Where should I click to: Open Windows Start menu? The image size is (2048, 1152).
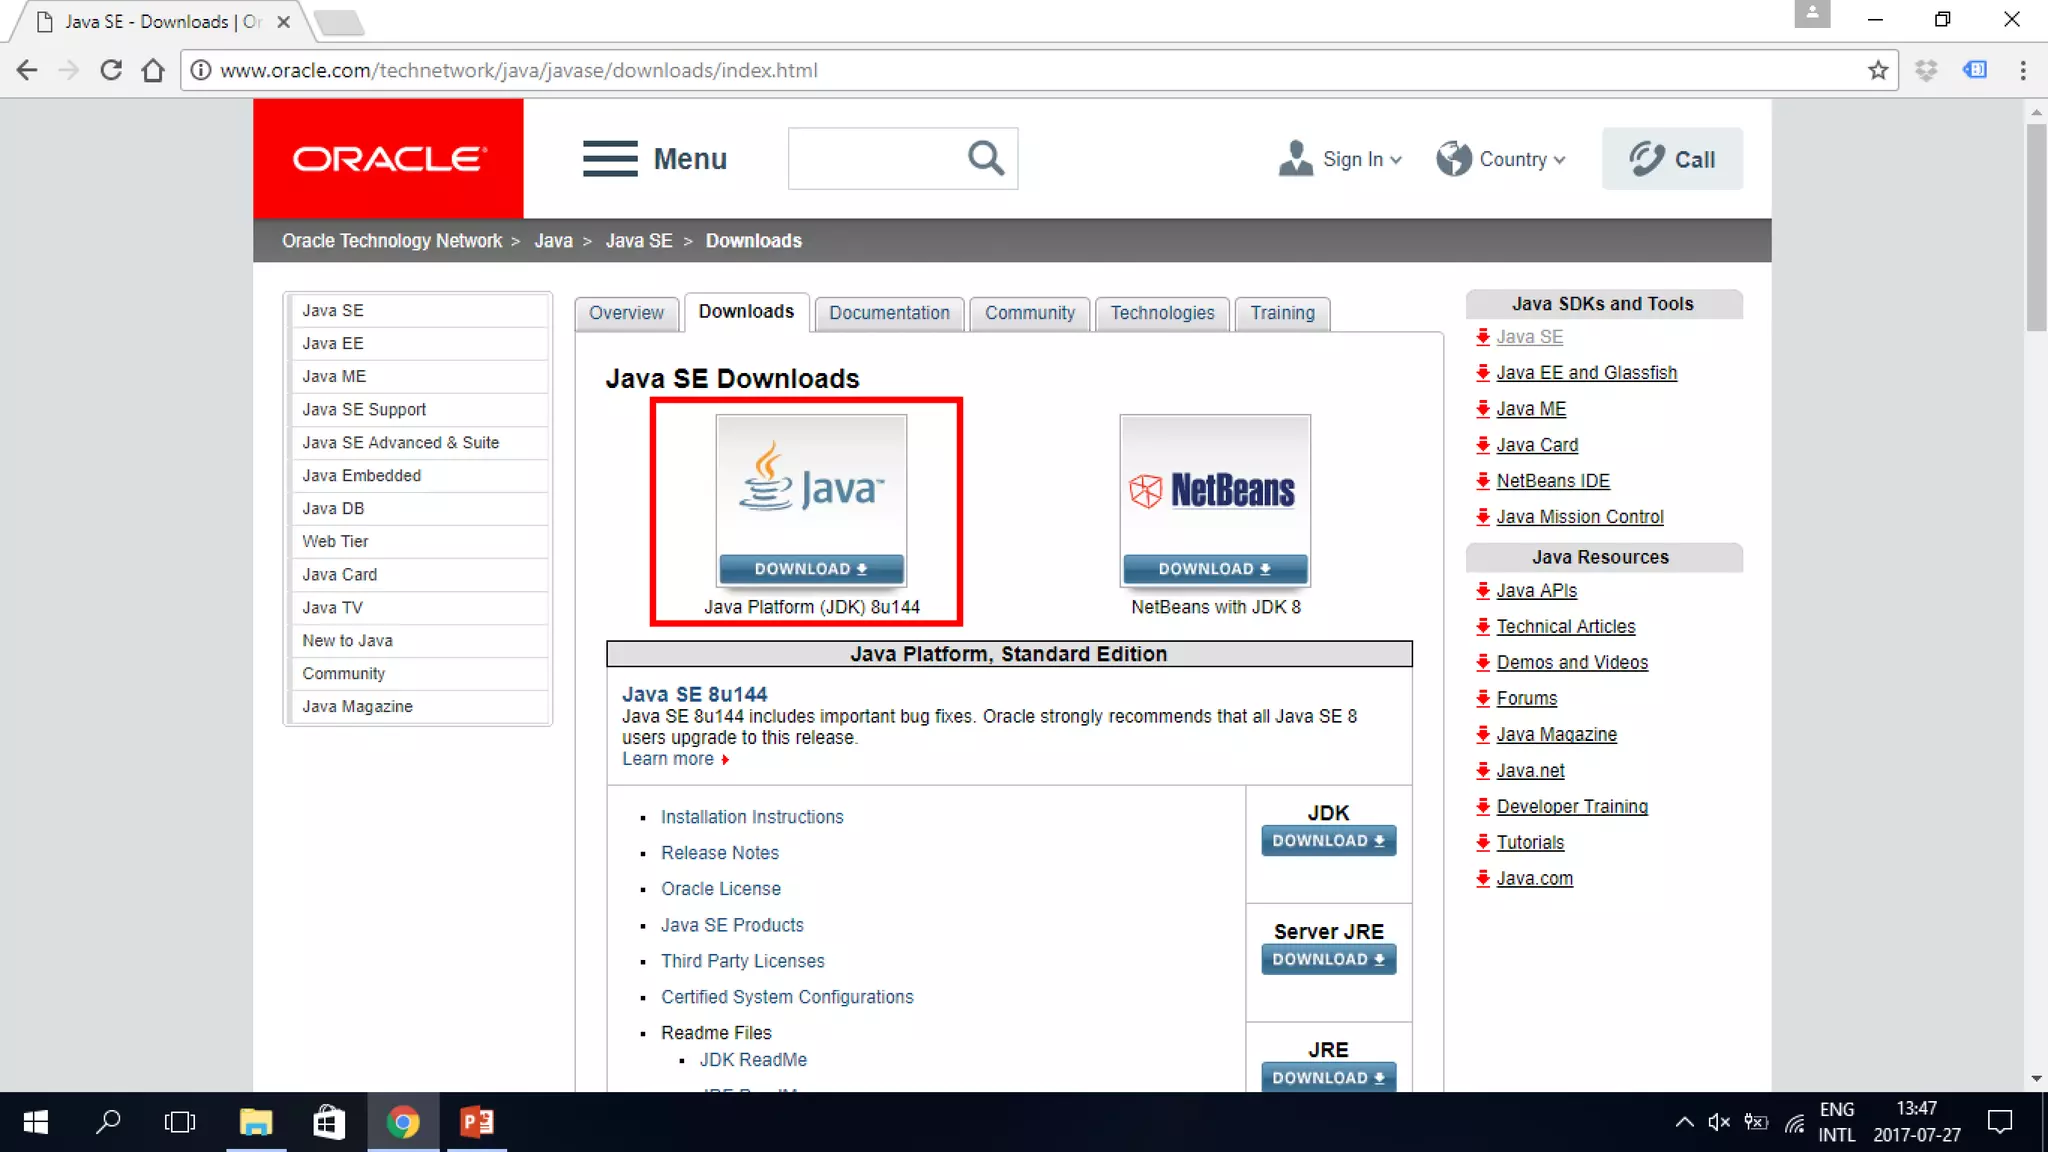tap(35, 1122)
